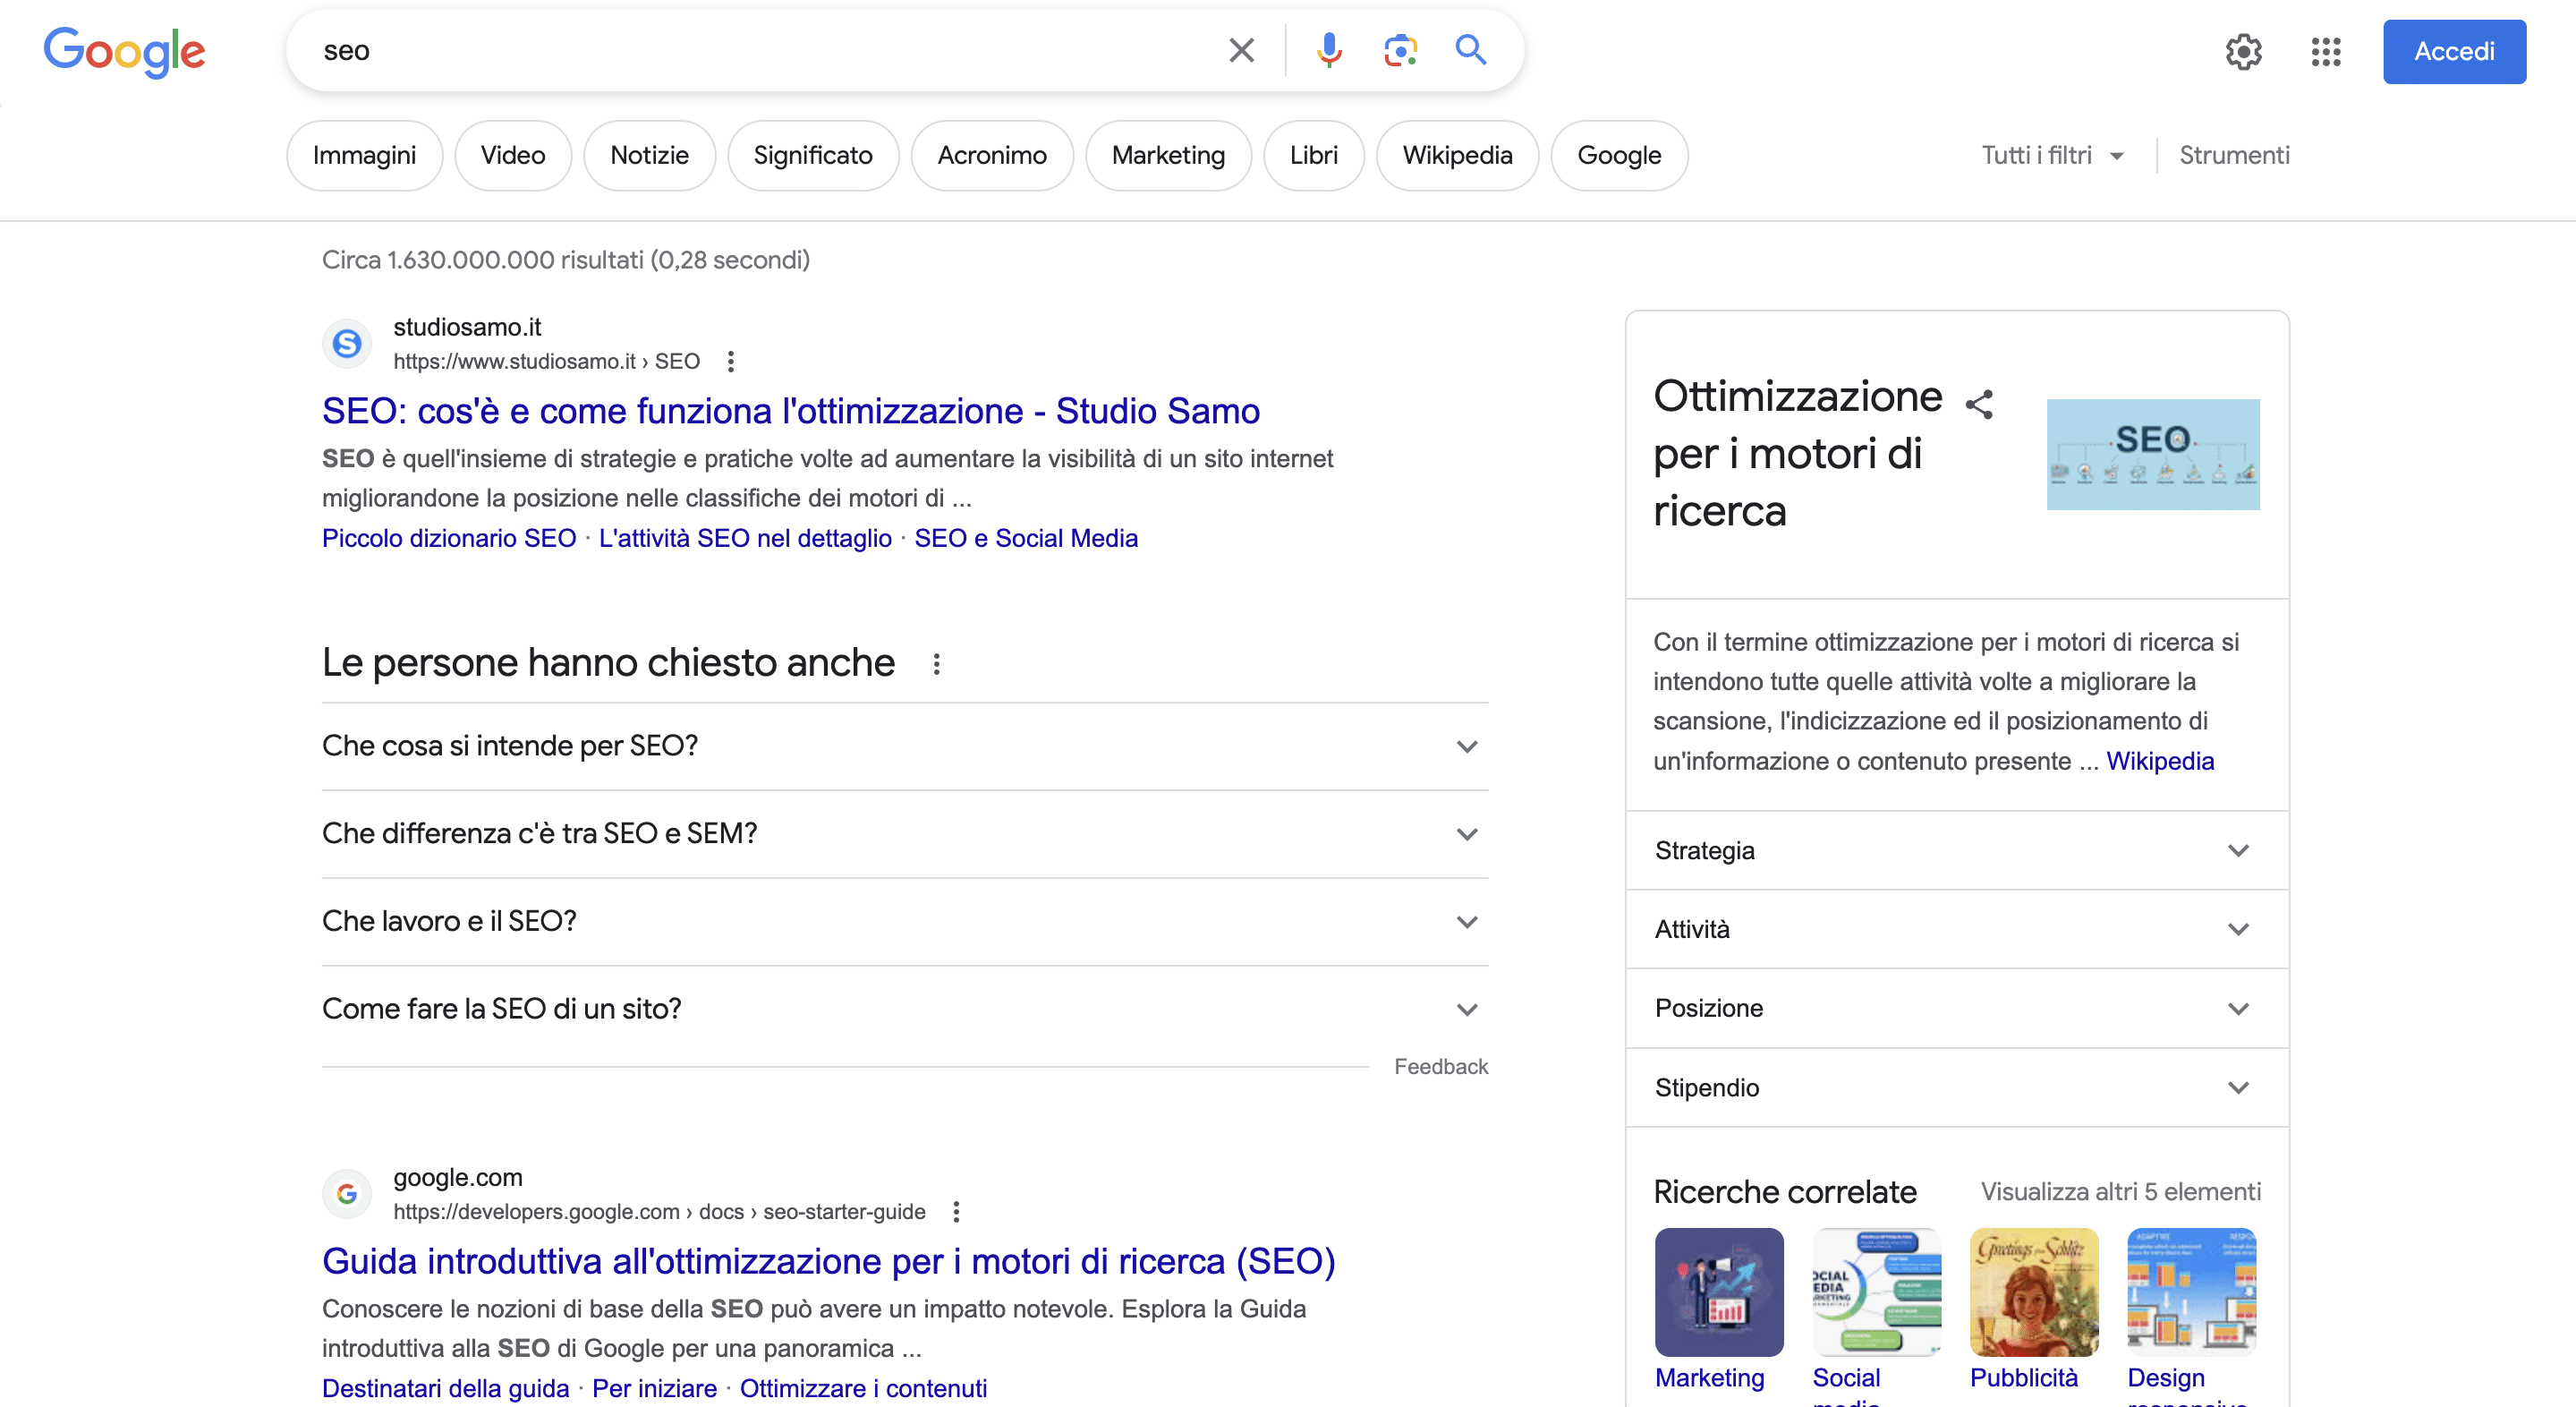Viewport: 2576px width, 1407px height.
Task: Open Marketing related search thumbnail
Action: click(x=1718, y=1292)
